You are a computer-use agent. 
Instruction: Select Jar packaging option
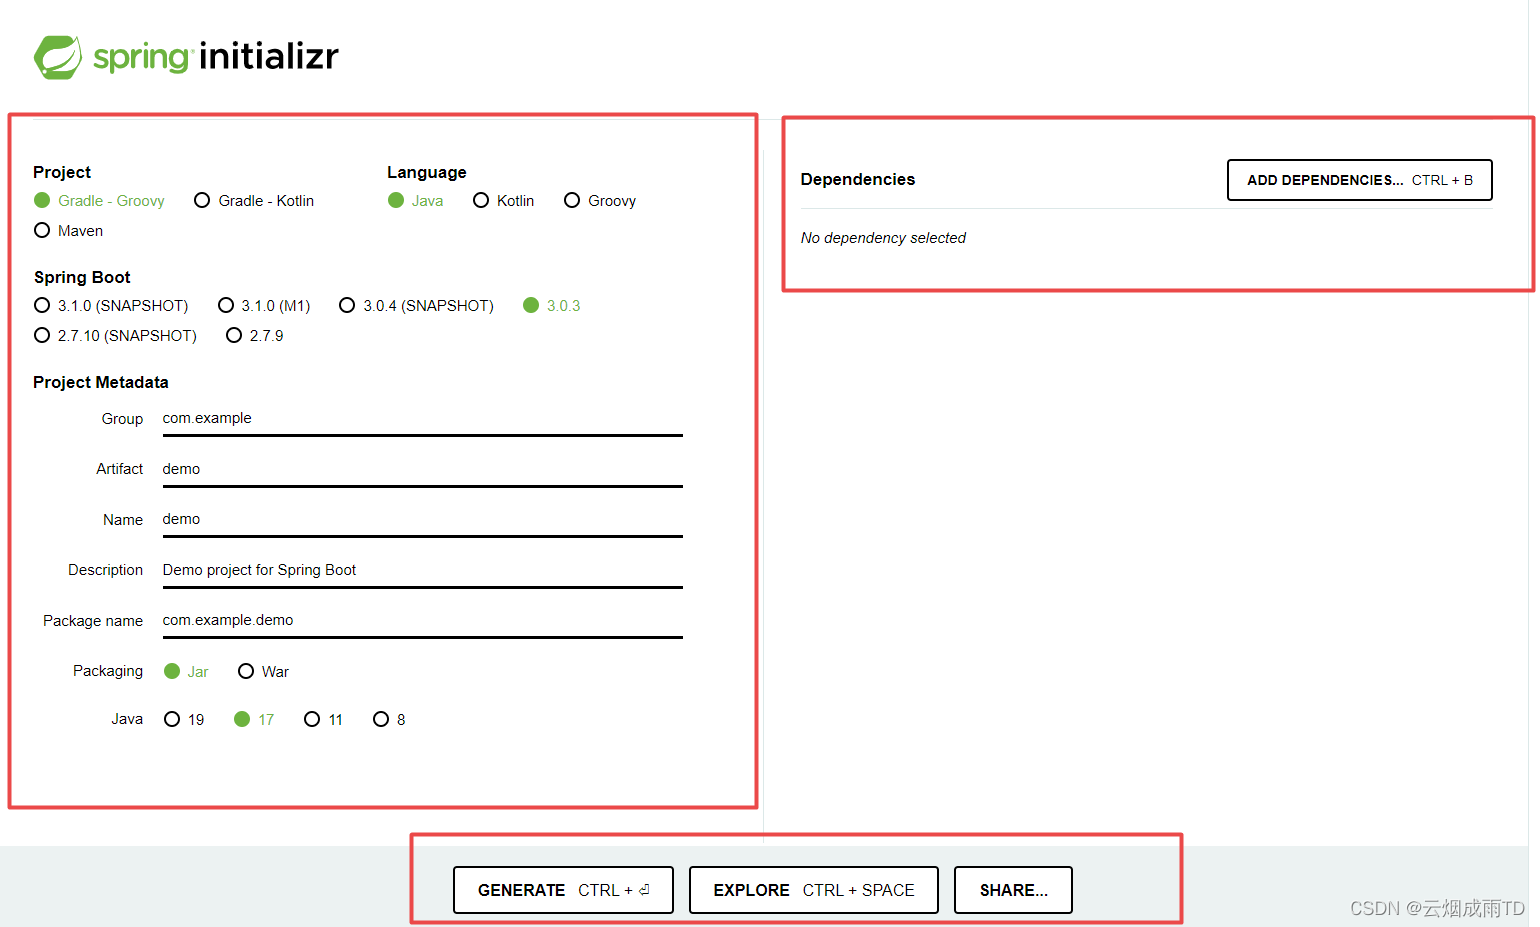(x=186, y=672)
